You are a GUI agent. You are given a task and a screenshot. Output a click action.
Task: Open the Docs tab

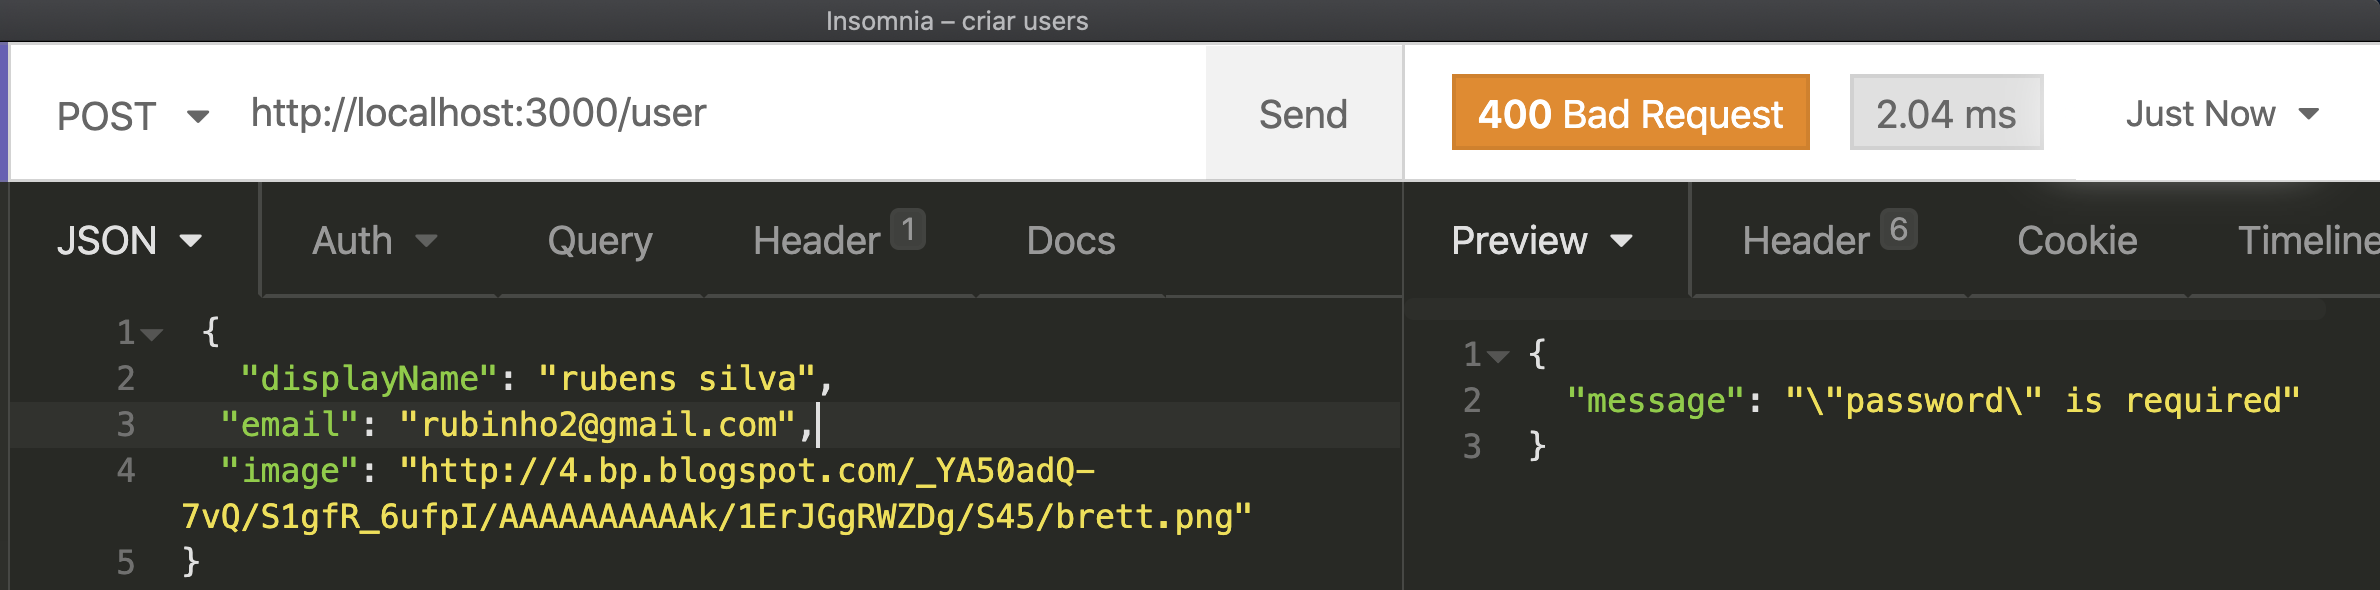(1070, 241)
